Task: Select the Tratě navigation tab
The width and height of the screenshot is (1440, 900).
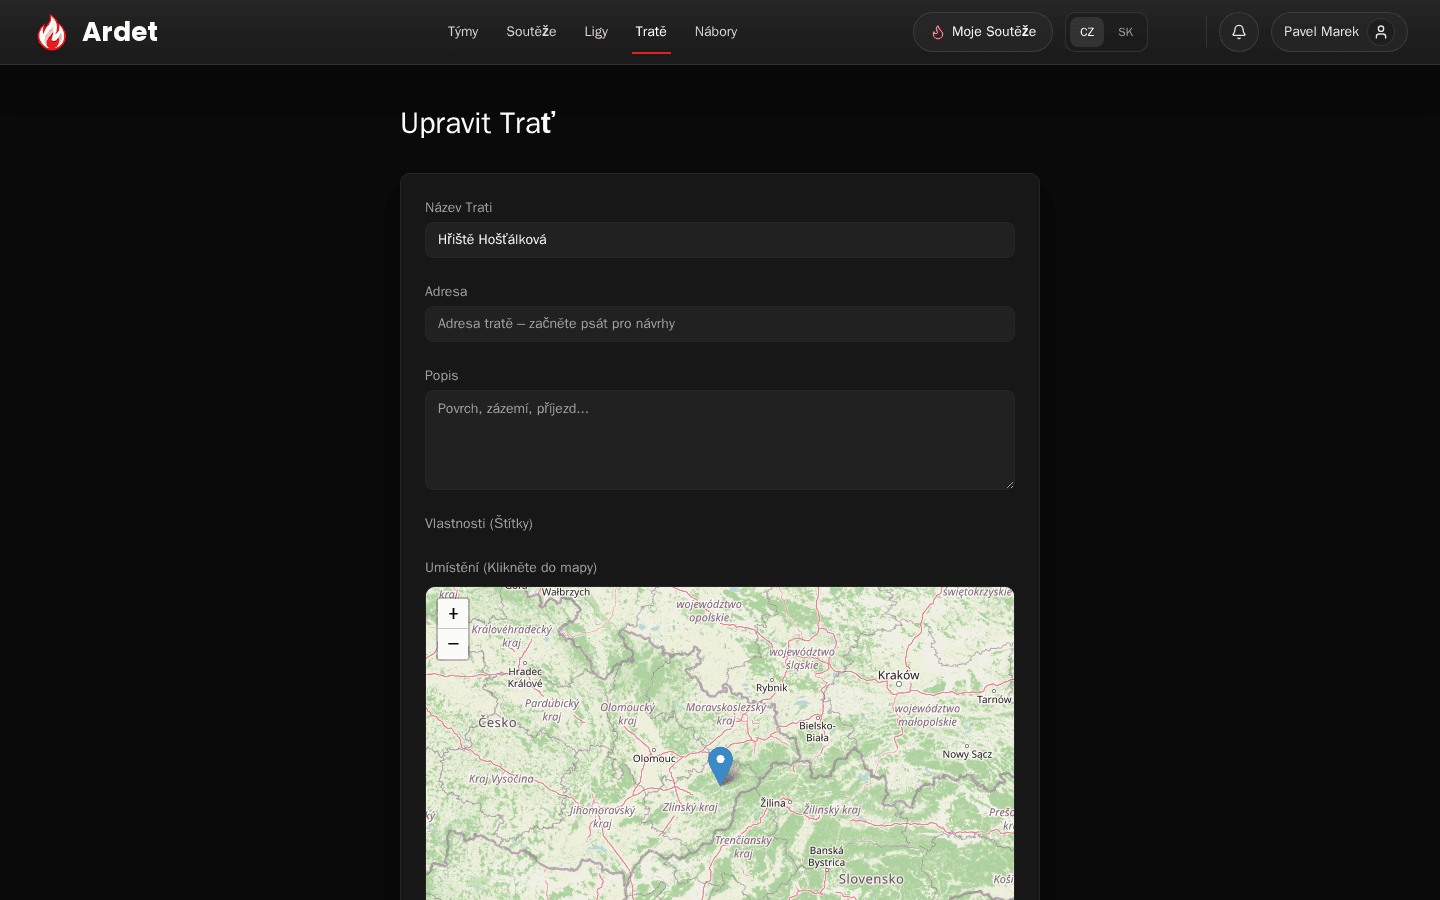Action: click(651, 32)
